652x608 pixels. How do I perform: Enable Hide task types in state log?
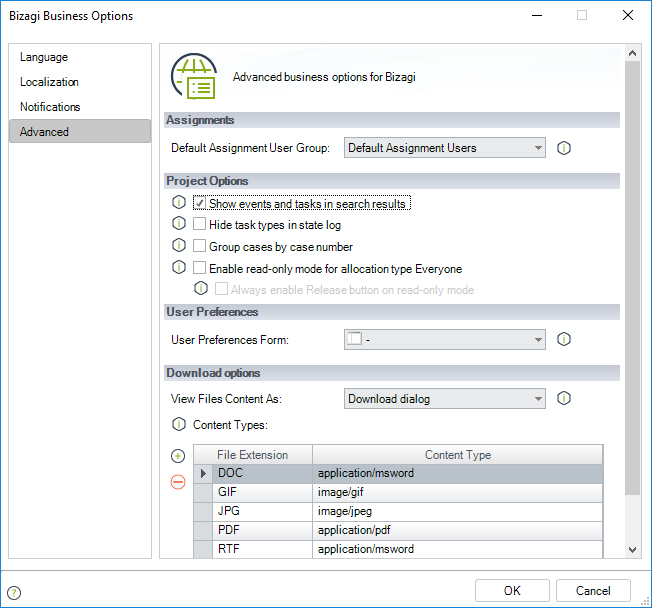coord(199,224)
